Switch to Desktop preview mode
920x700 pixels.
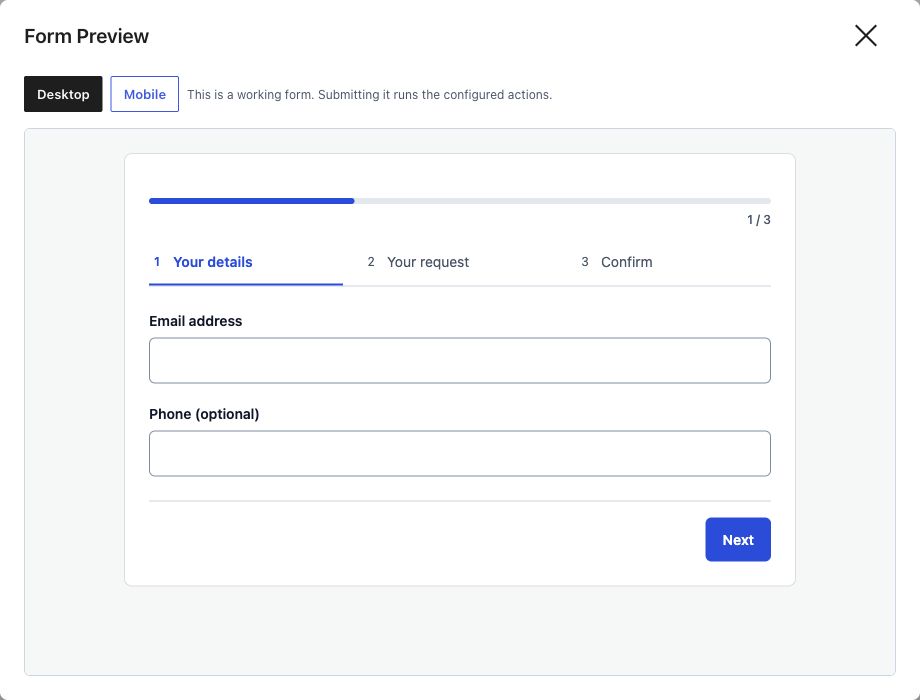point(63,94)
